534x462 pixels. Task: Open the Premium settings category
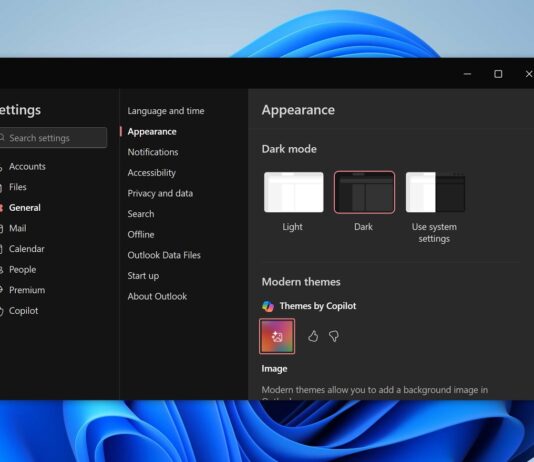27,290
